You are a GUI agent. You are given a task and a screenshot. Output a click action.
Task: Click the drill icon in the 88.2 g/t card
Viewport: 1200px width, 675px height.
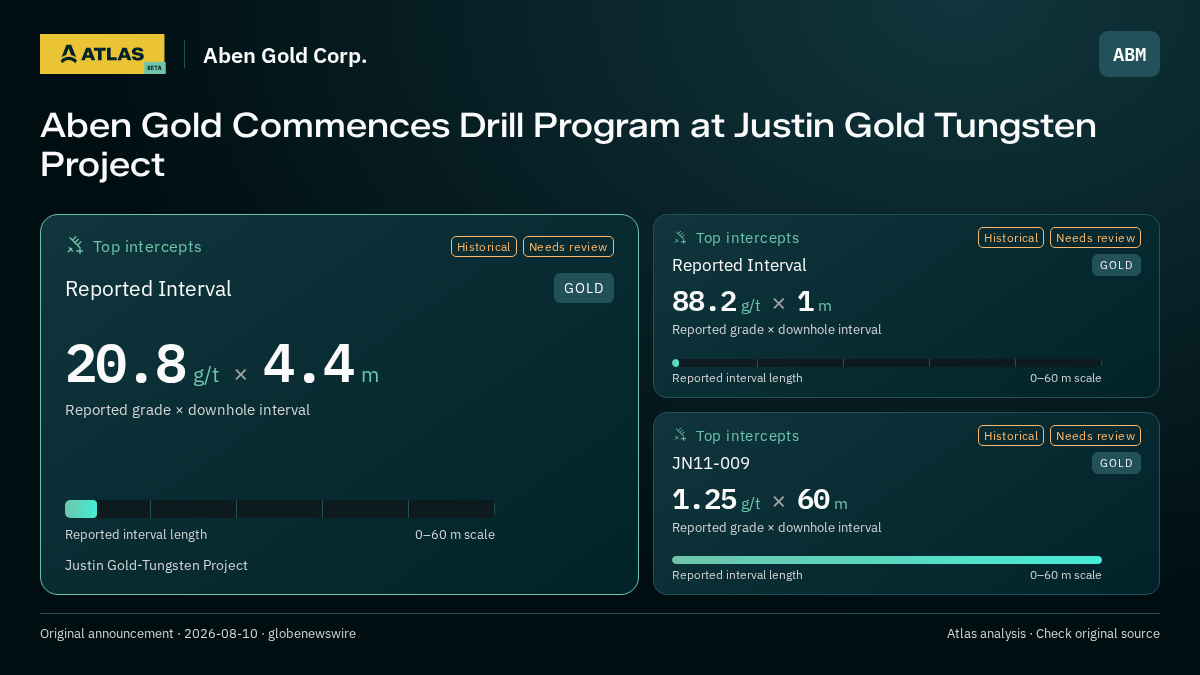pyautogui.click(x=680, y=238)
